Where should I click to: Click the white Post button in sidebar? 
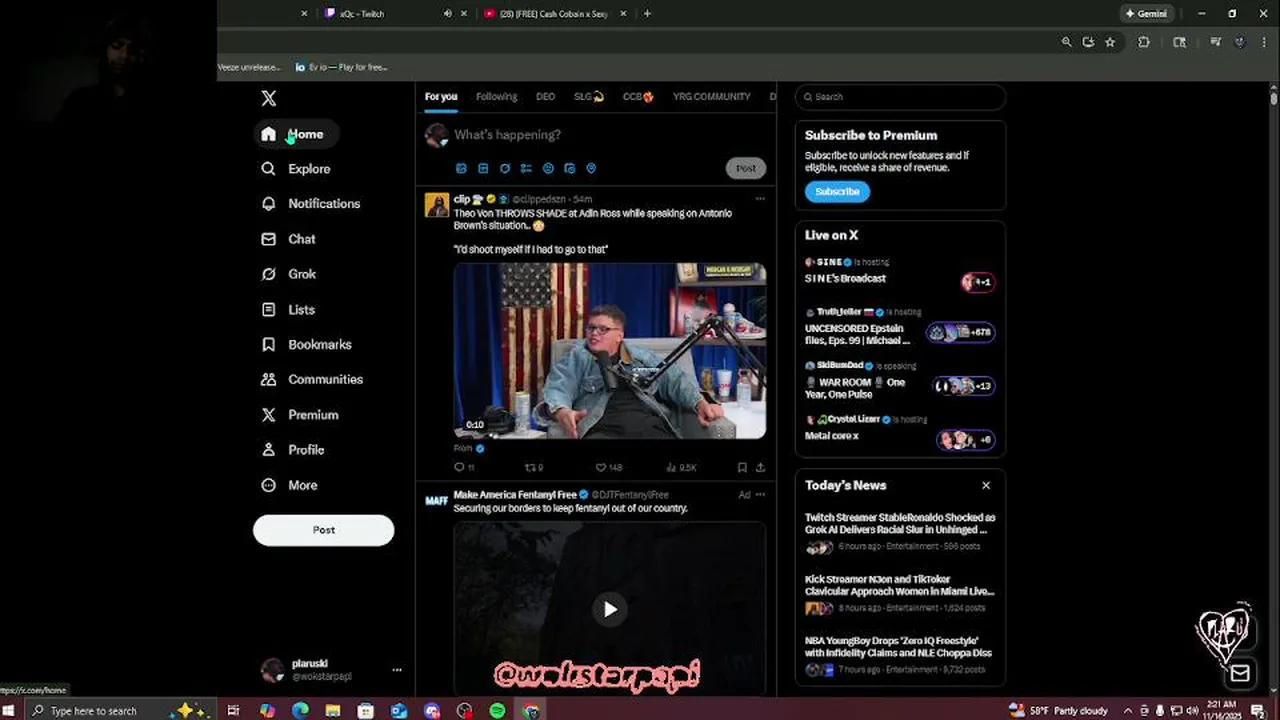pos(324,530)
